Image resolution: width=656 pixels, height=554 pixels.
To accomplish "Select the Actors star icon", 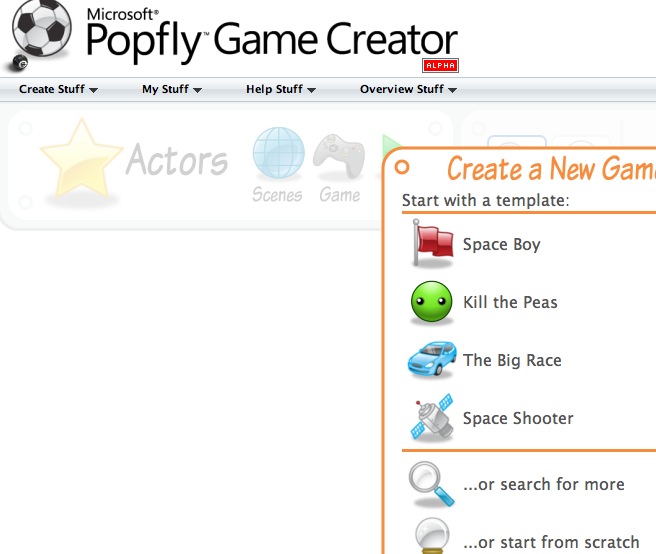I will pos(81,158).
